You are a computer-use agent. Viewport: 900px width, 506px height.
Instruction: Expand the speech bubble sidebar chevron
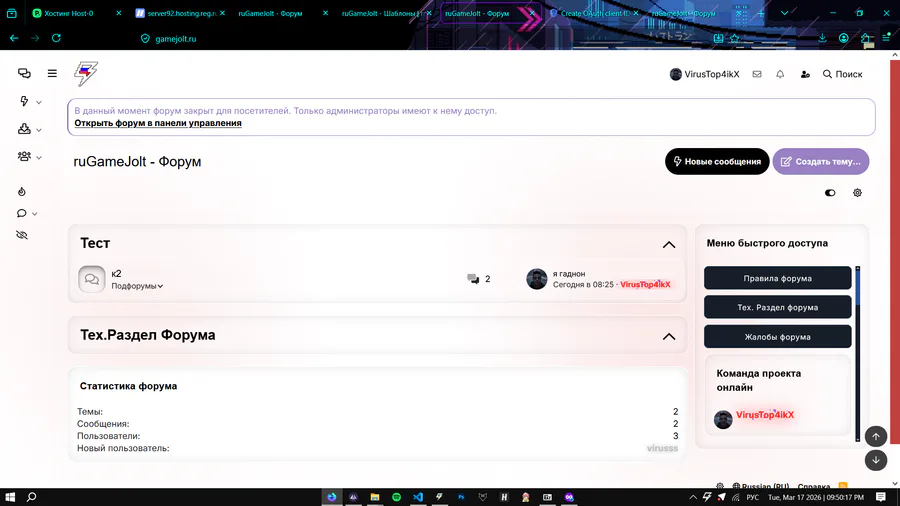click(x=34, y=214)
